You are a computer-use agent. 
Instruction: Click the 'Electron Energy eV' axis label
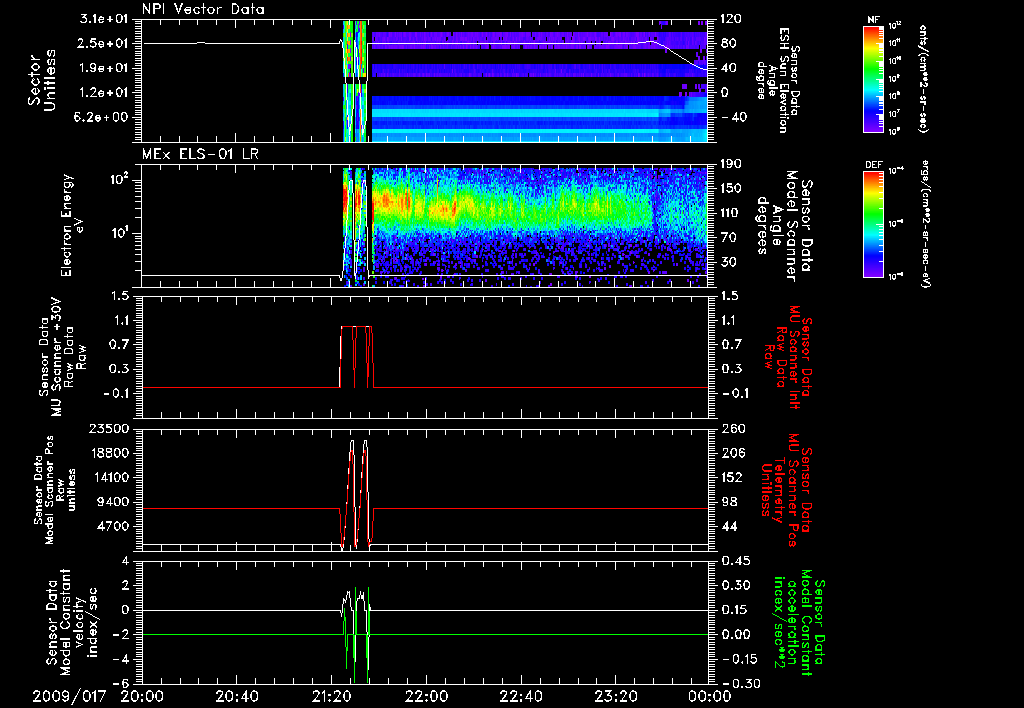pos(74,225)
